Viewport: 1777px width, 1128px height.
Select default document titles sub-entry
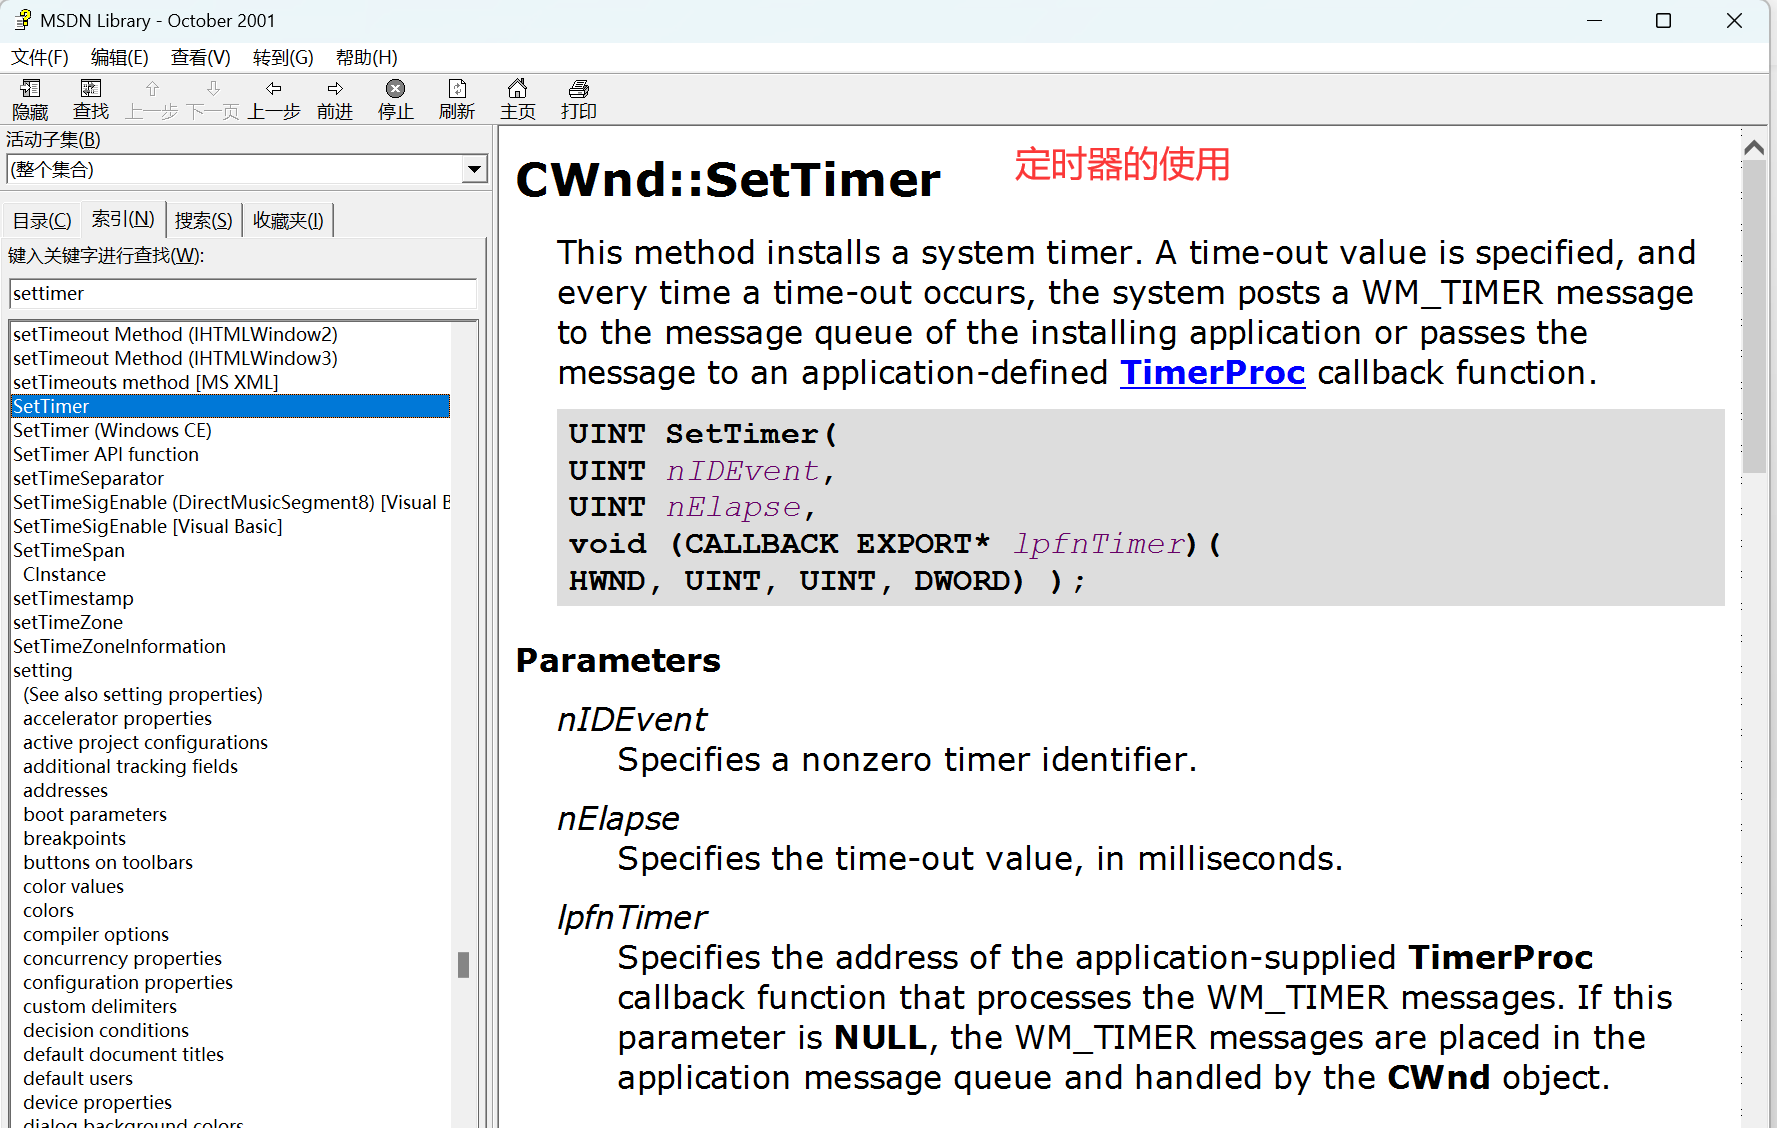[x=123, y=1054]
